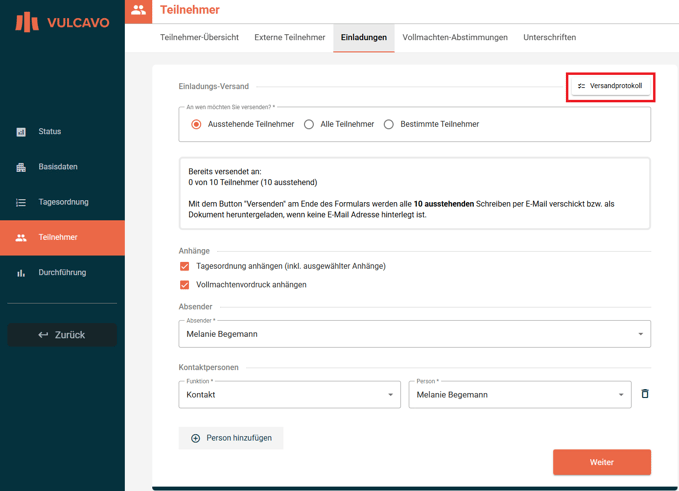This screenshot has width=679, height=491.
Task: Click the Person hinzufügen button
Action: pyautogui.click(x=231, y=438)
